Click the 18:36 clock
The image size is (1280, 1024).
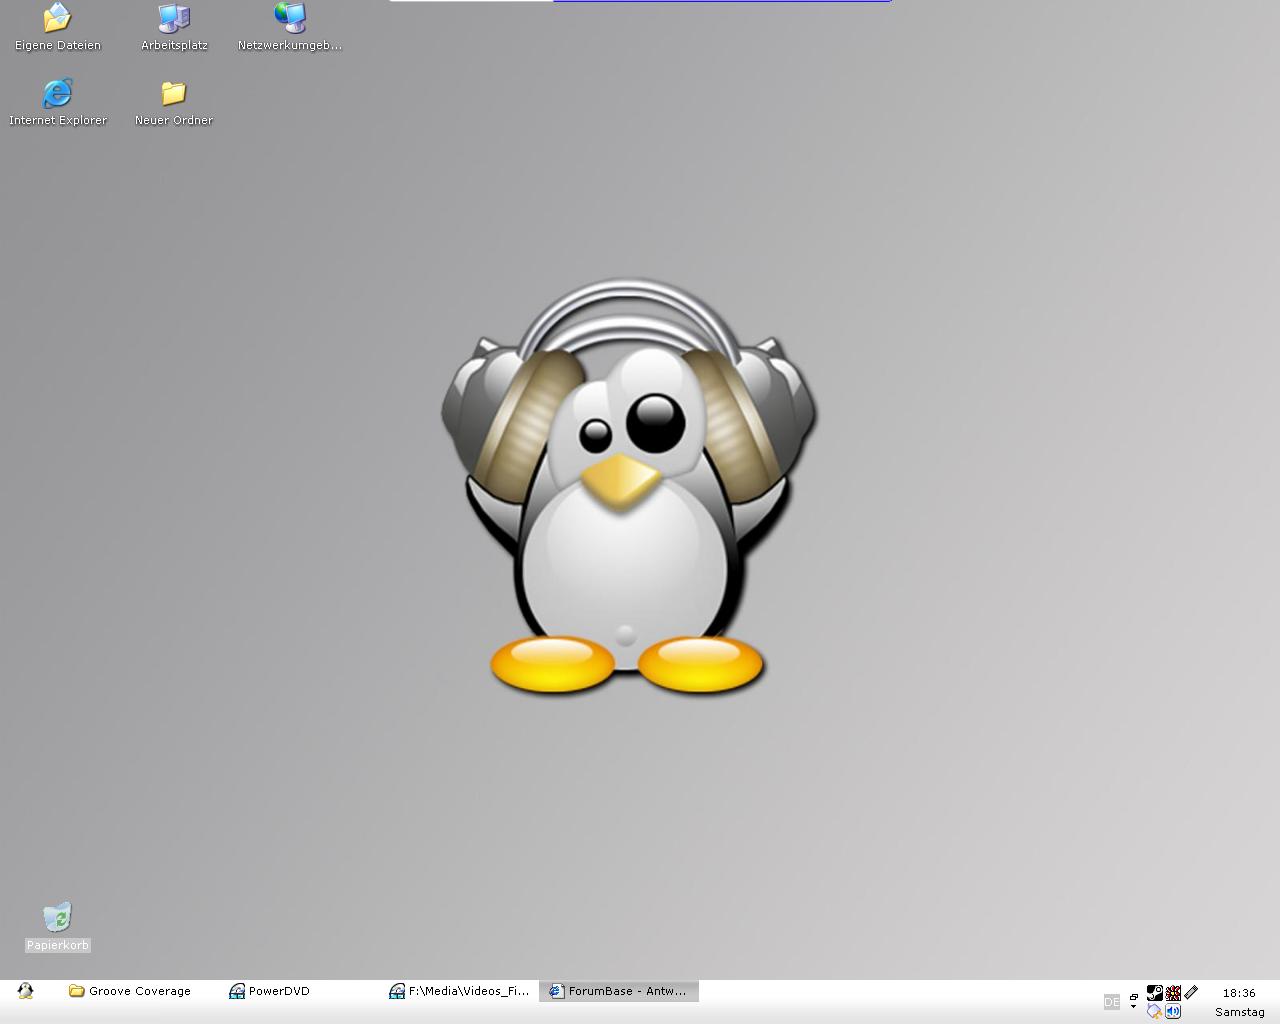click(x=1239, y=993)
